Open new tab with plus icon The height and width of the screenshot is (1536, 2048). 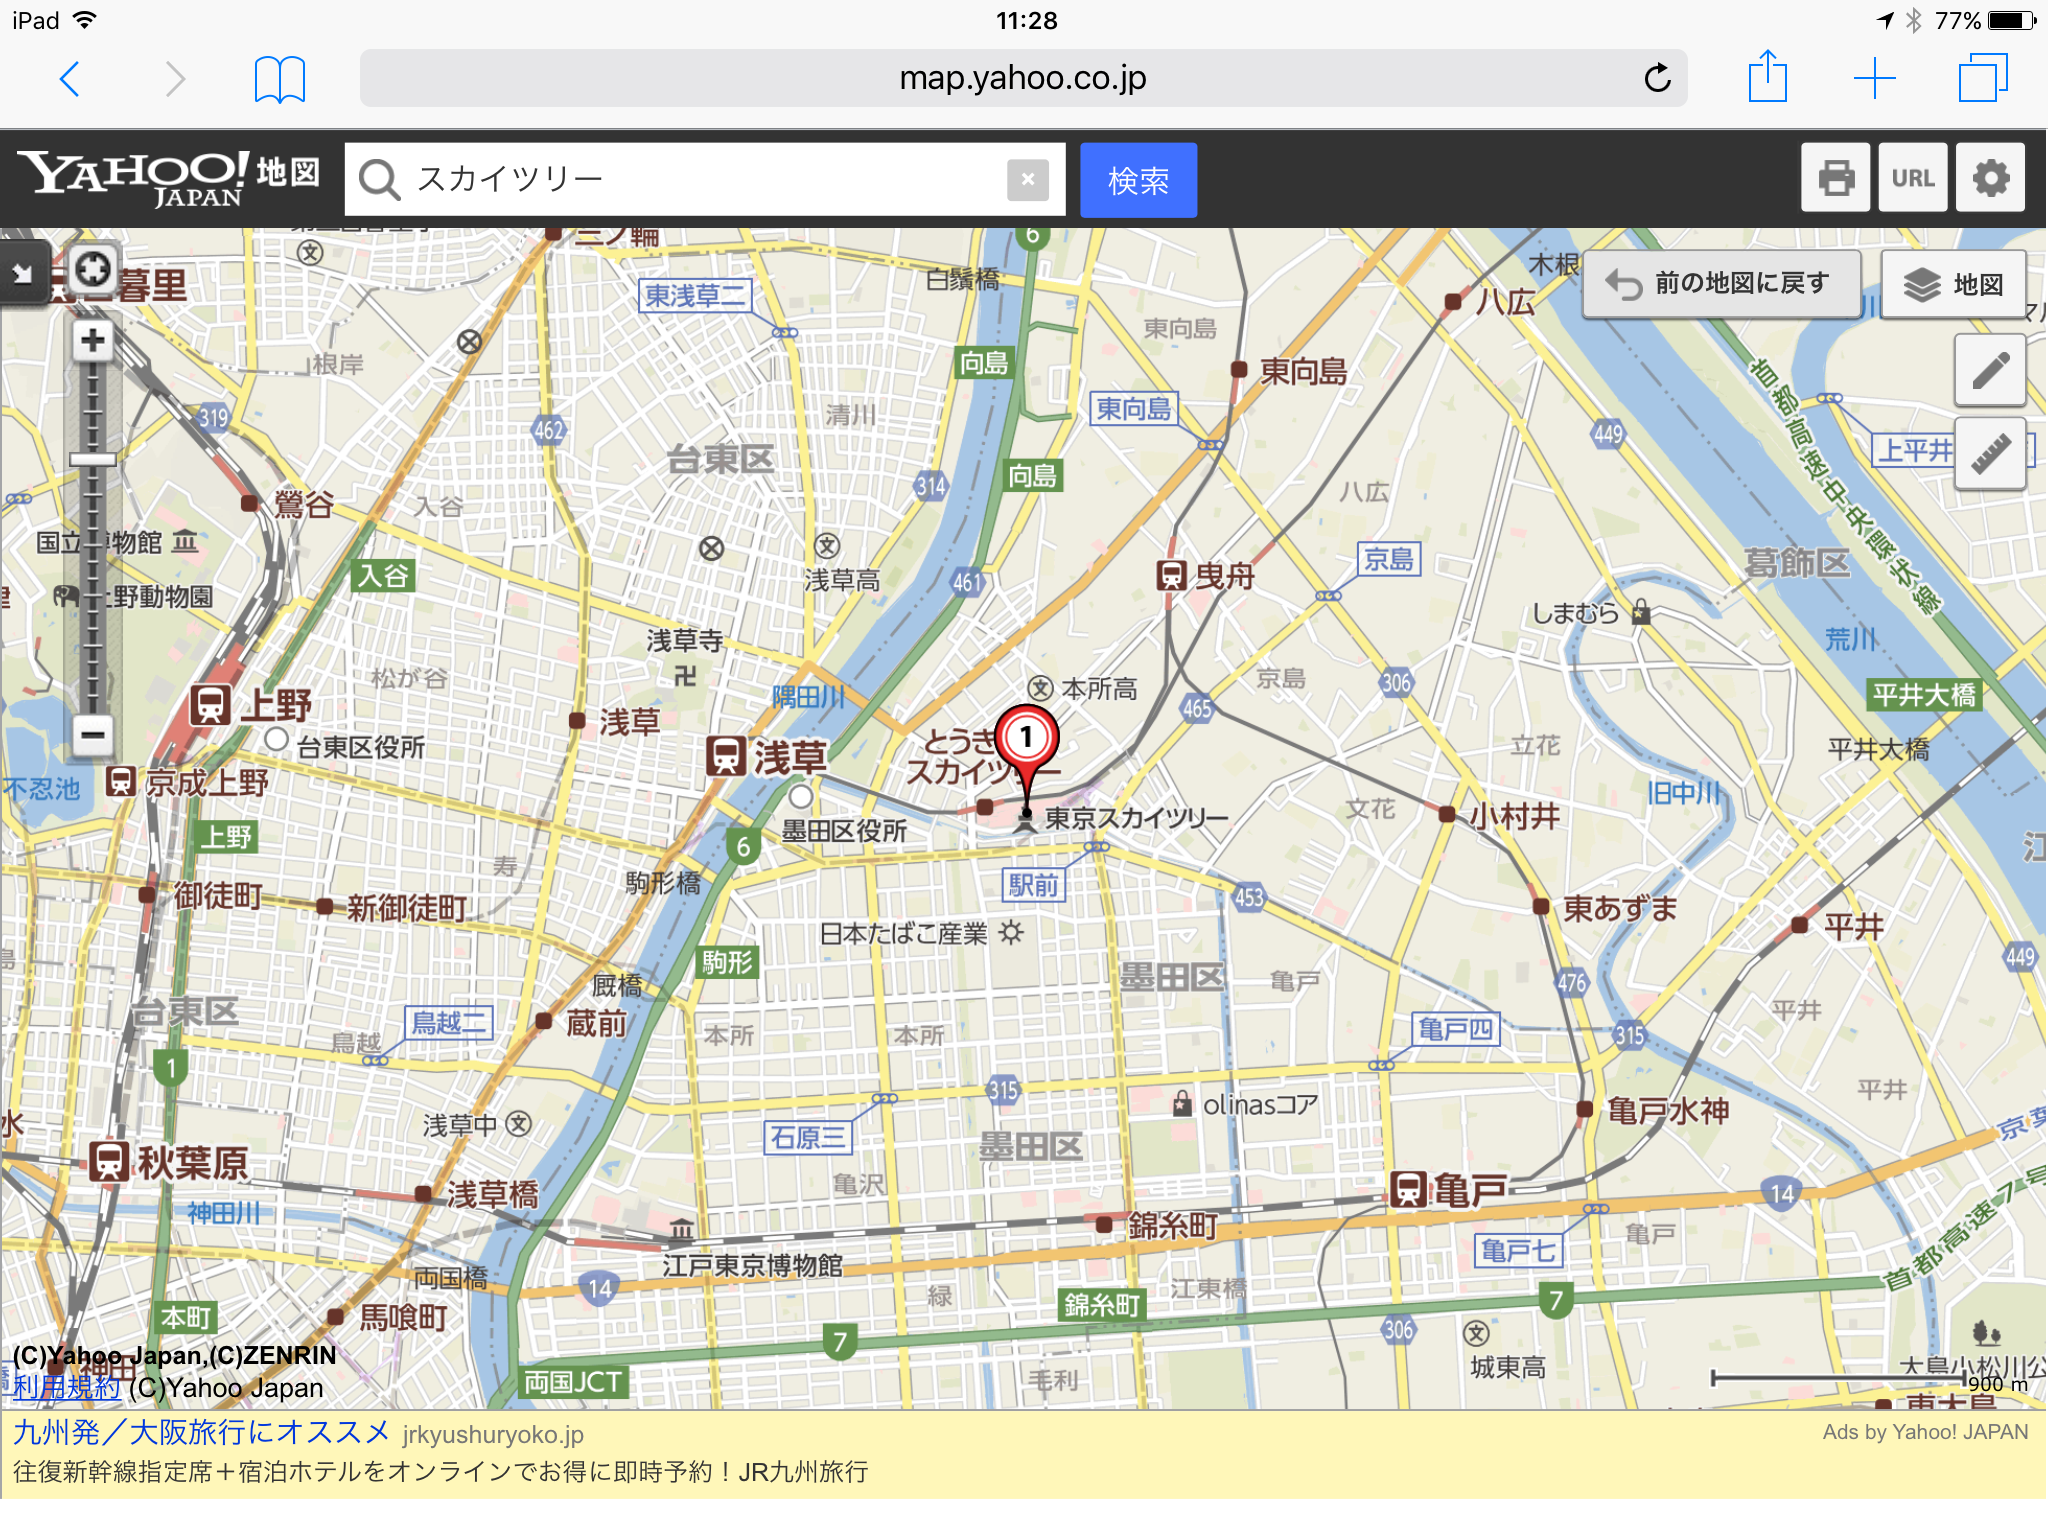click(1875, 78)
